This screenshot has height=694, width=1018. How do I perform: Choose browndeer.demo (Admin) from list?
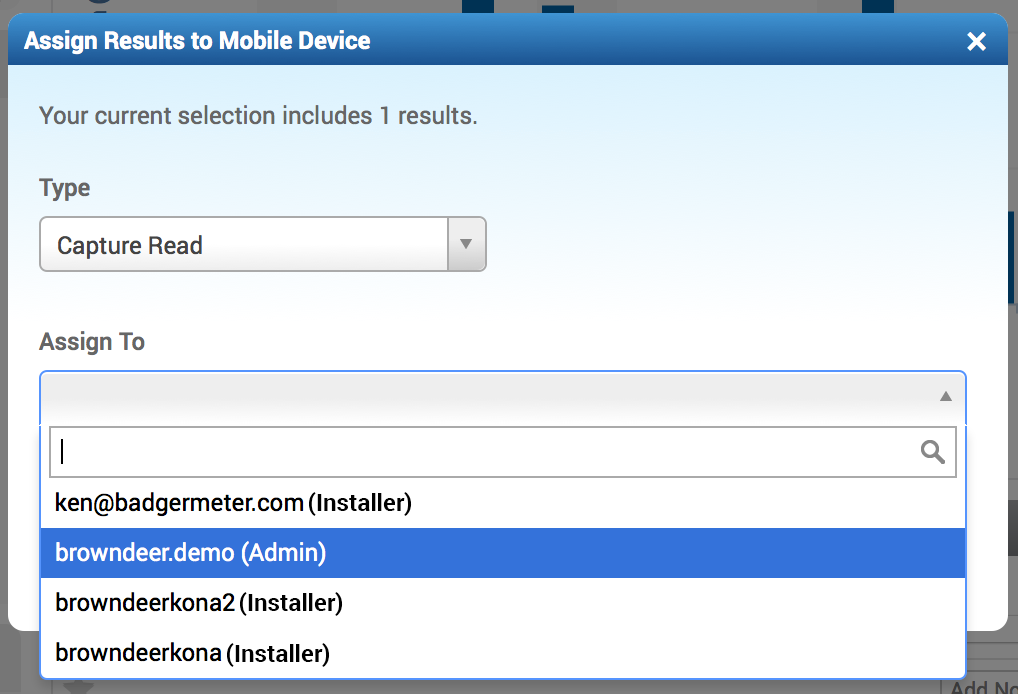pos(191,553)
